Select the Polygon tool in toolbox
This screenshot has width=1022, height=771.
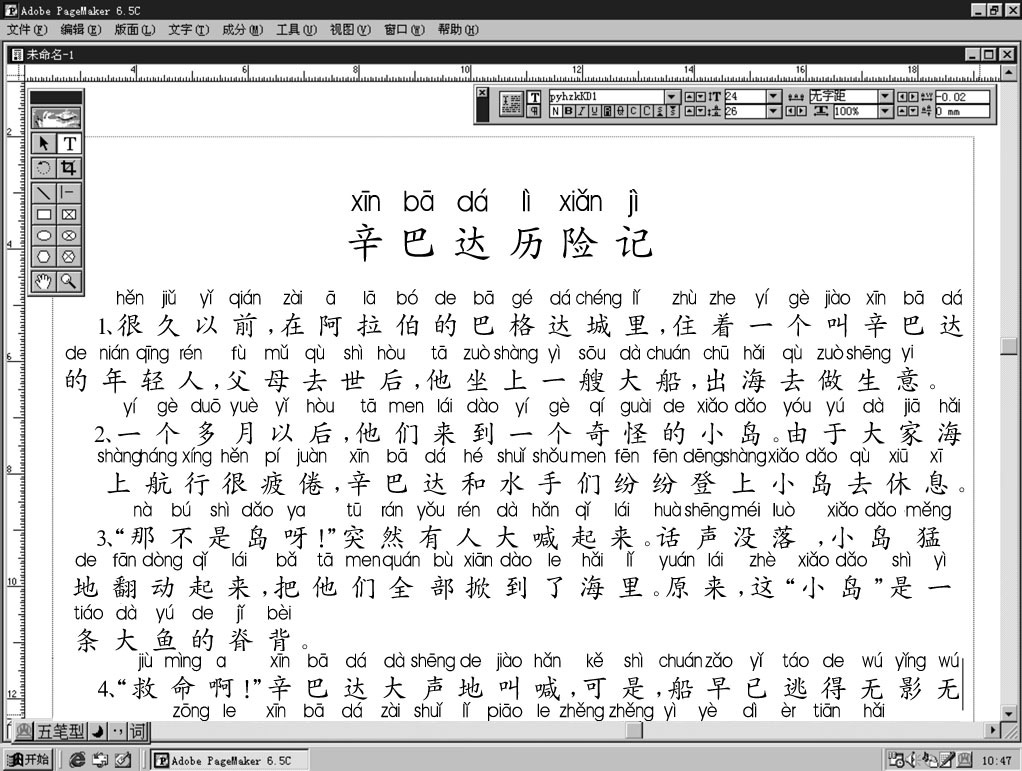pos(44,257)
